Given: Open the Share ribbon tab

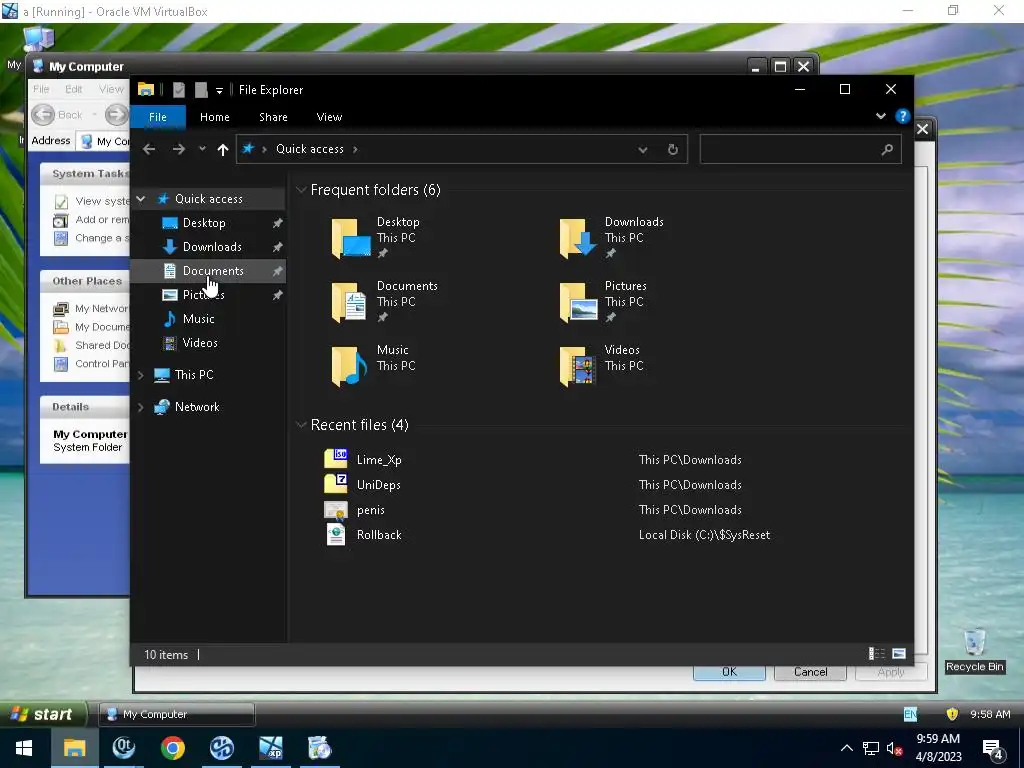Looking at the screenshot, I should (x=273, y=117).
